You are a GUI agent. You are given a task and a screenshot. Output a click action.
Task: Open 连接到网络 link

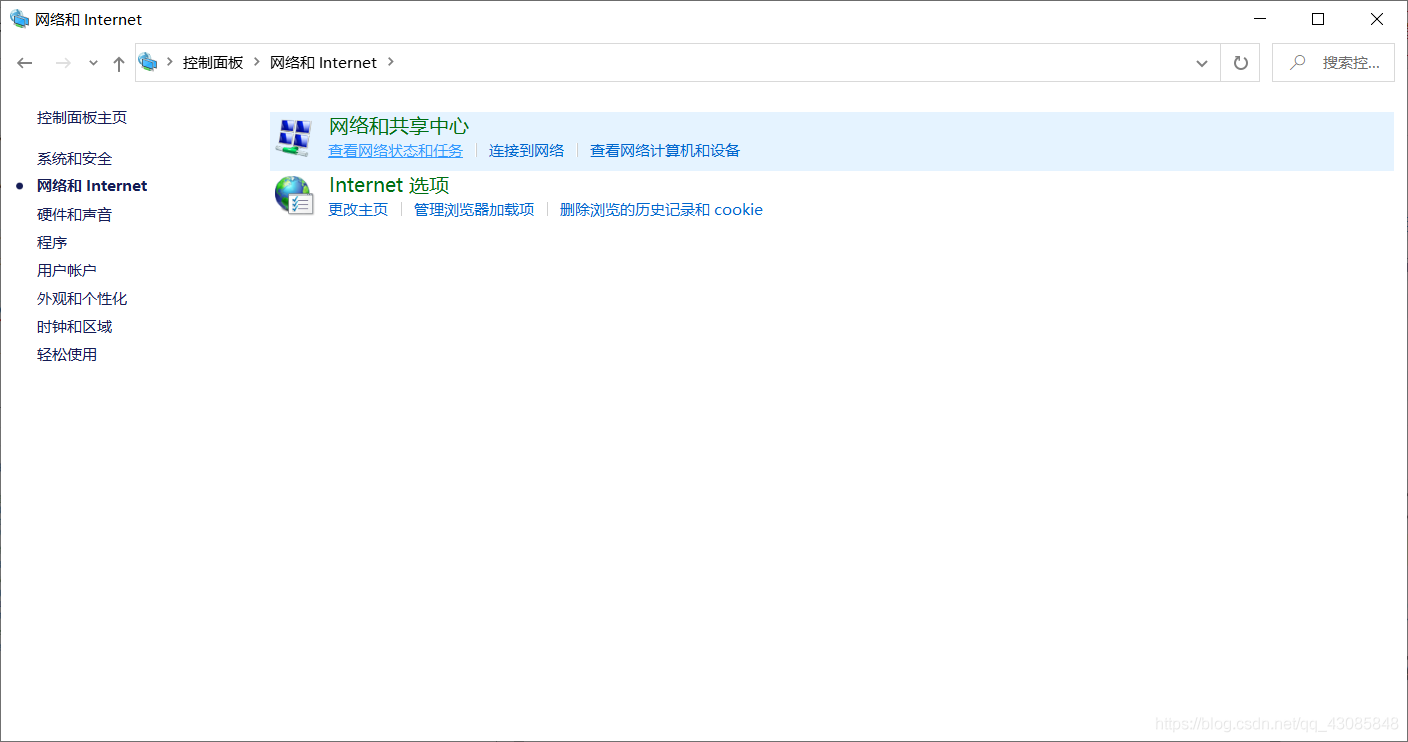coord(526,151)
